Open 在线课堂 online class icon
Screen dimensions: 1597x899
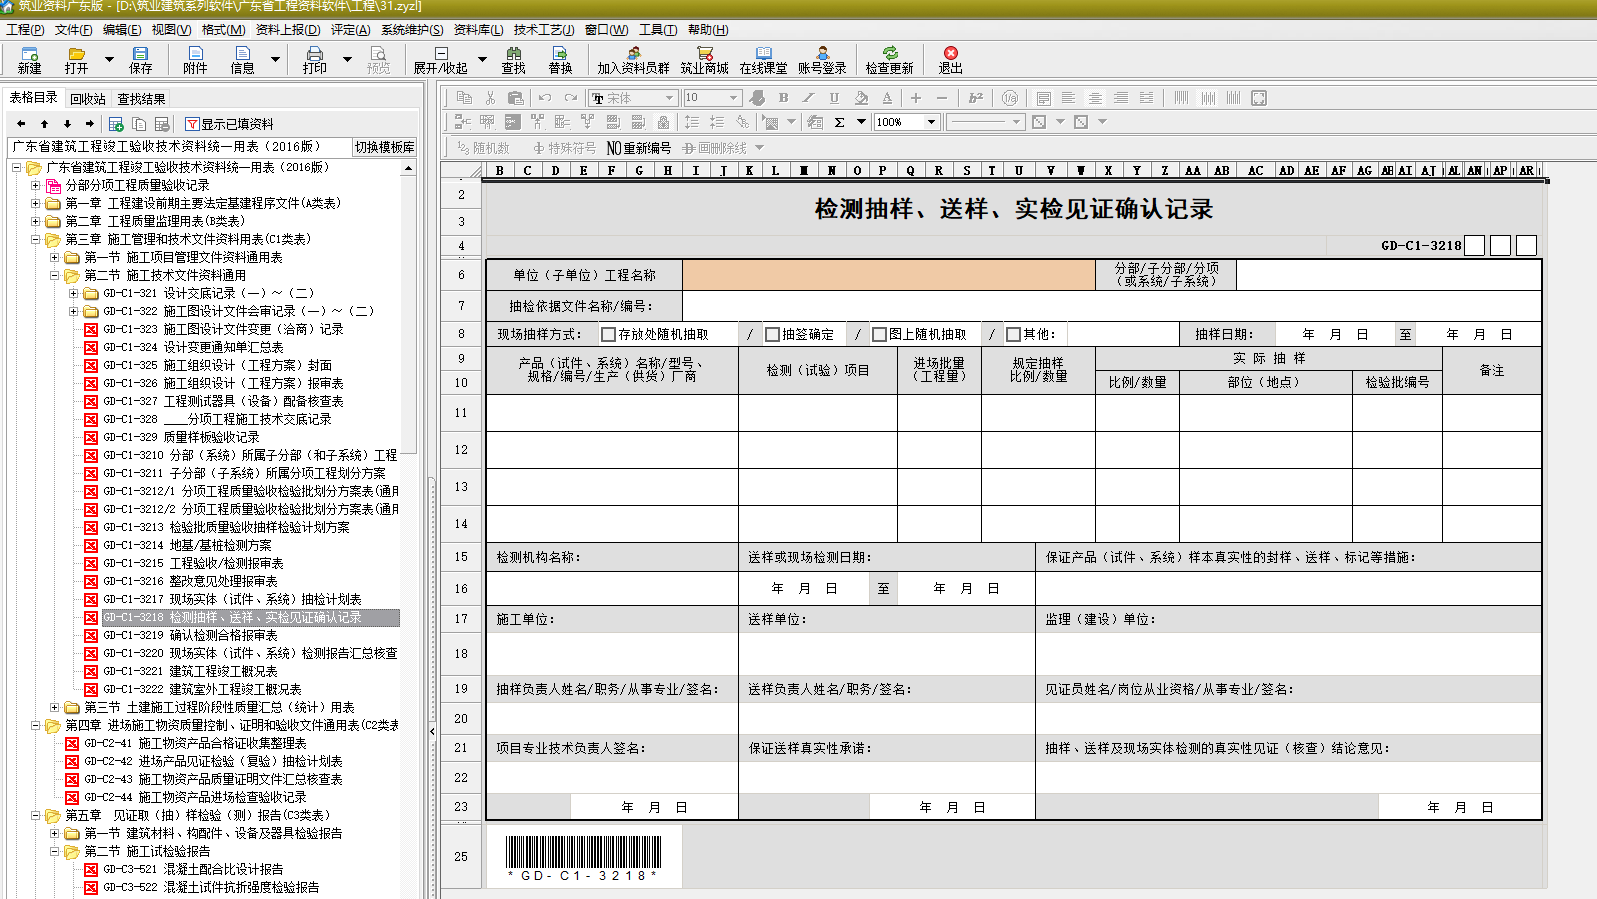pyautogui.click(x=764, y=60)
